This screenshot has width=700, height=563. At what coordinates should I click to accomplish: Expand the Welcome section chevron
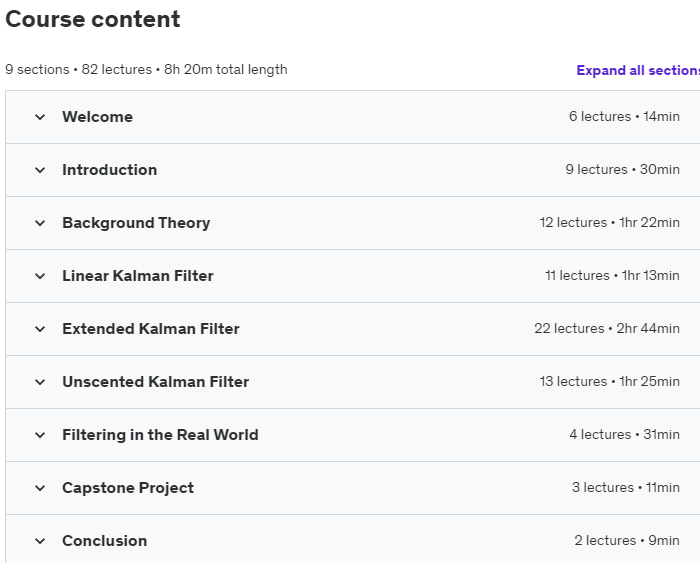[x=40, y=117]
